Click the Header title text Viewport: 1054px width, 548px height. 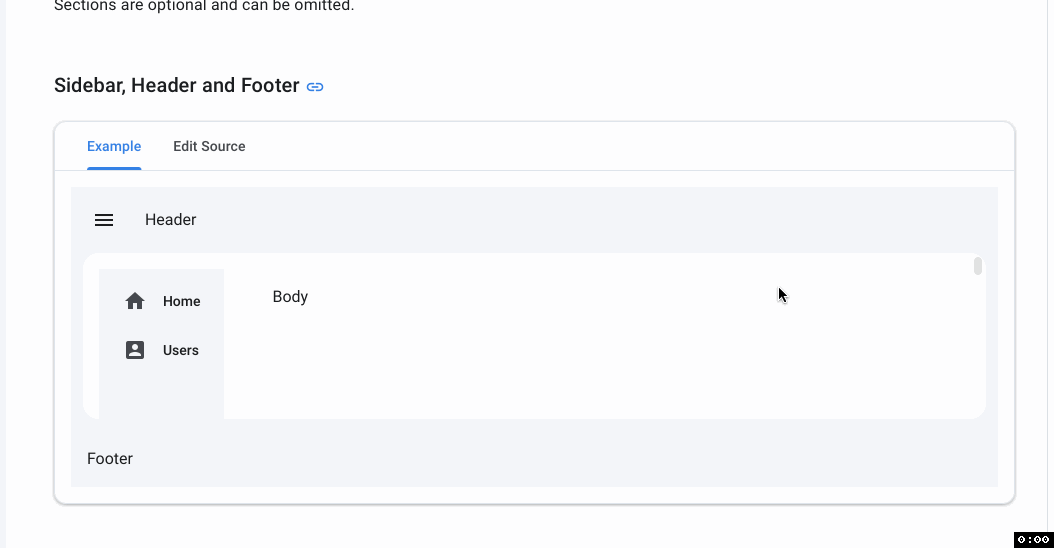click(171, 220)
